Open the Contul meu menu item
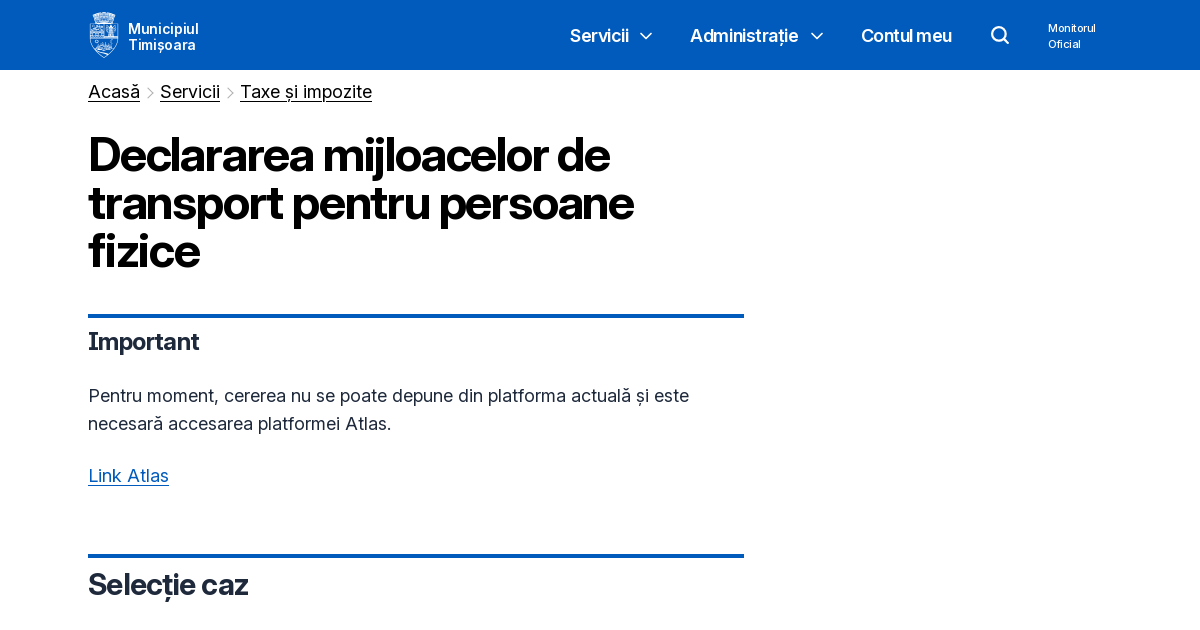Screen dimensions: 1200x630 point(906,36)
